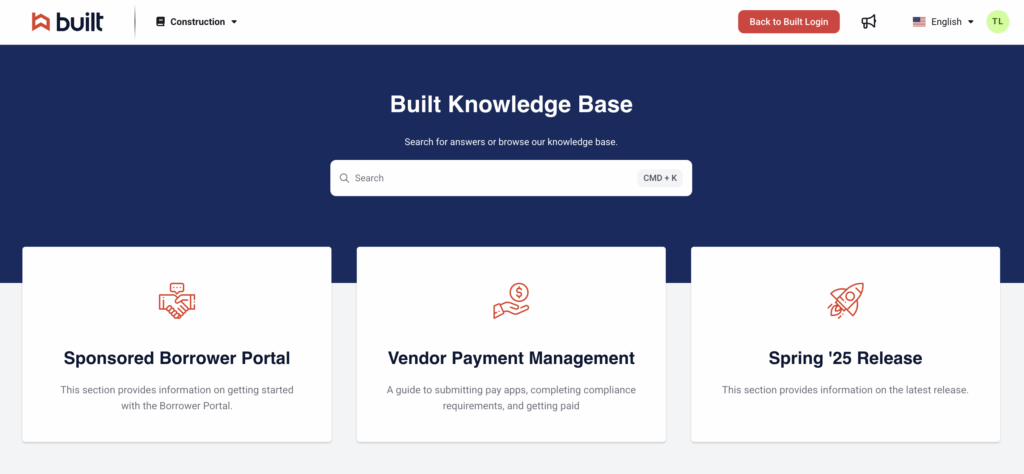1024x474 pixels.
Task: Open the Vendor Payment Management title link
Action: [x=511, y=358]
